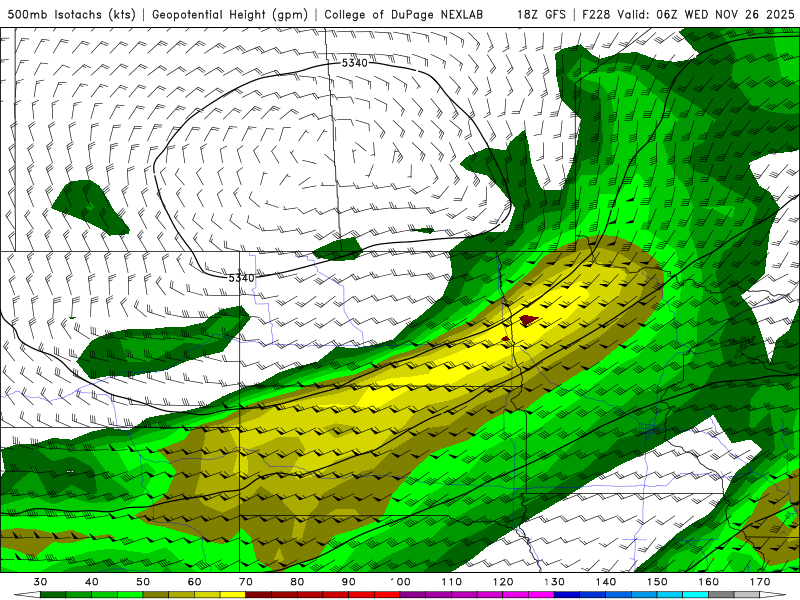Click the '150' value on the color scale

tap(657, 582)
